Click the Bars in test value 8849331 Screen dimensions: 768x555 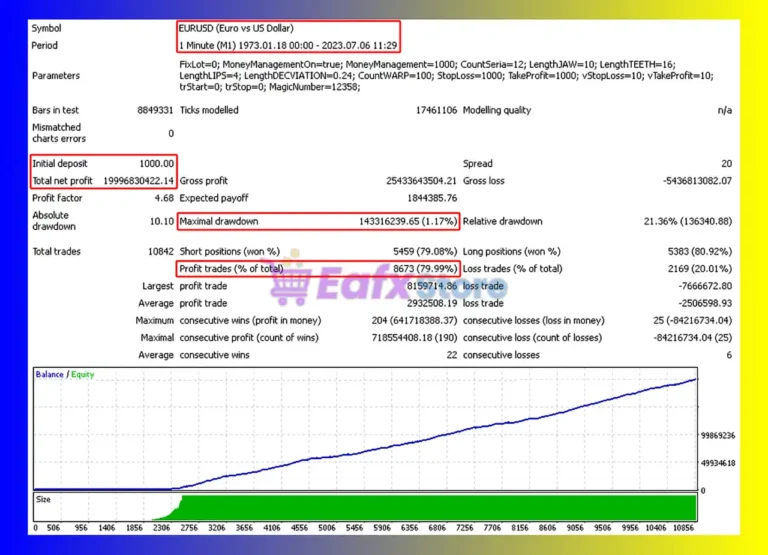[x=155, y=110]
